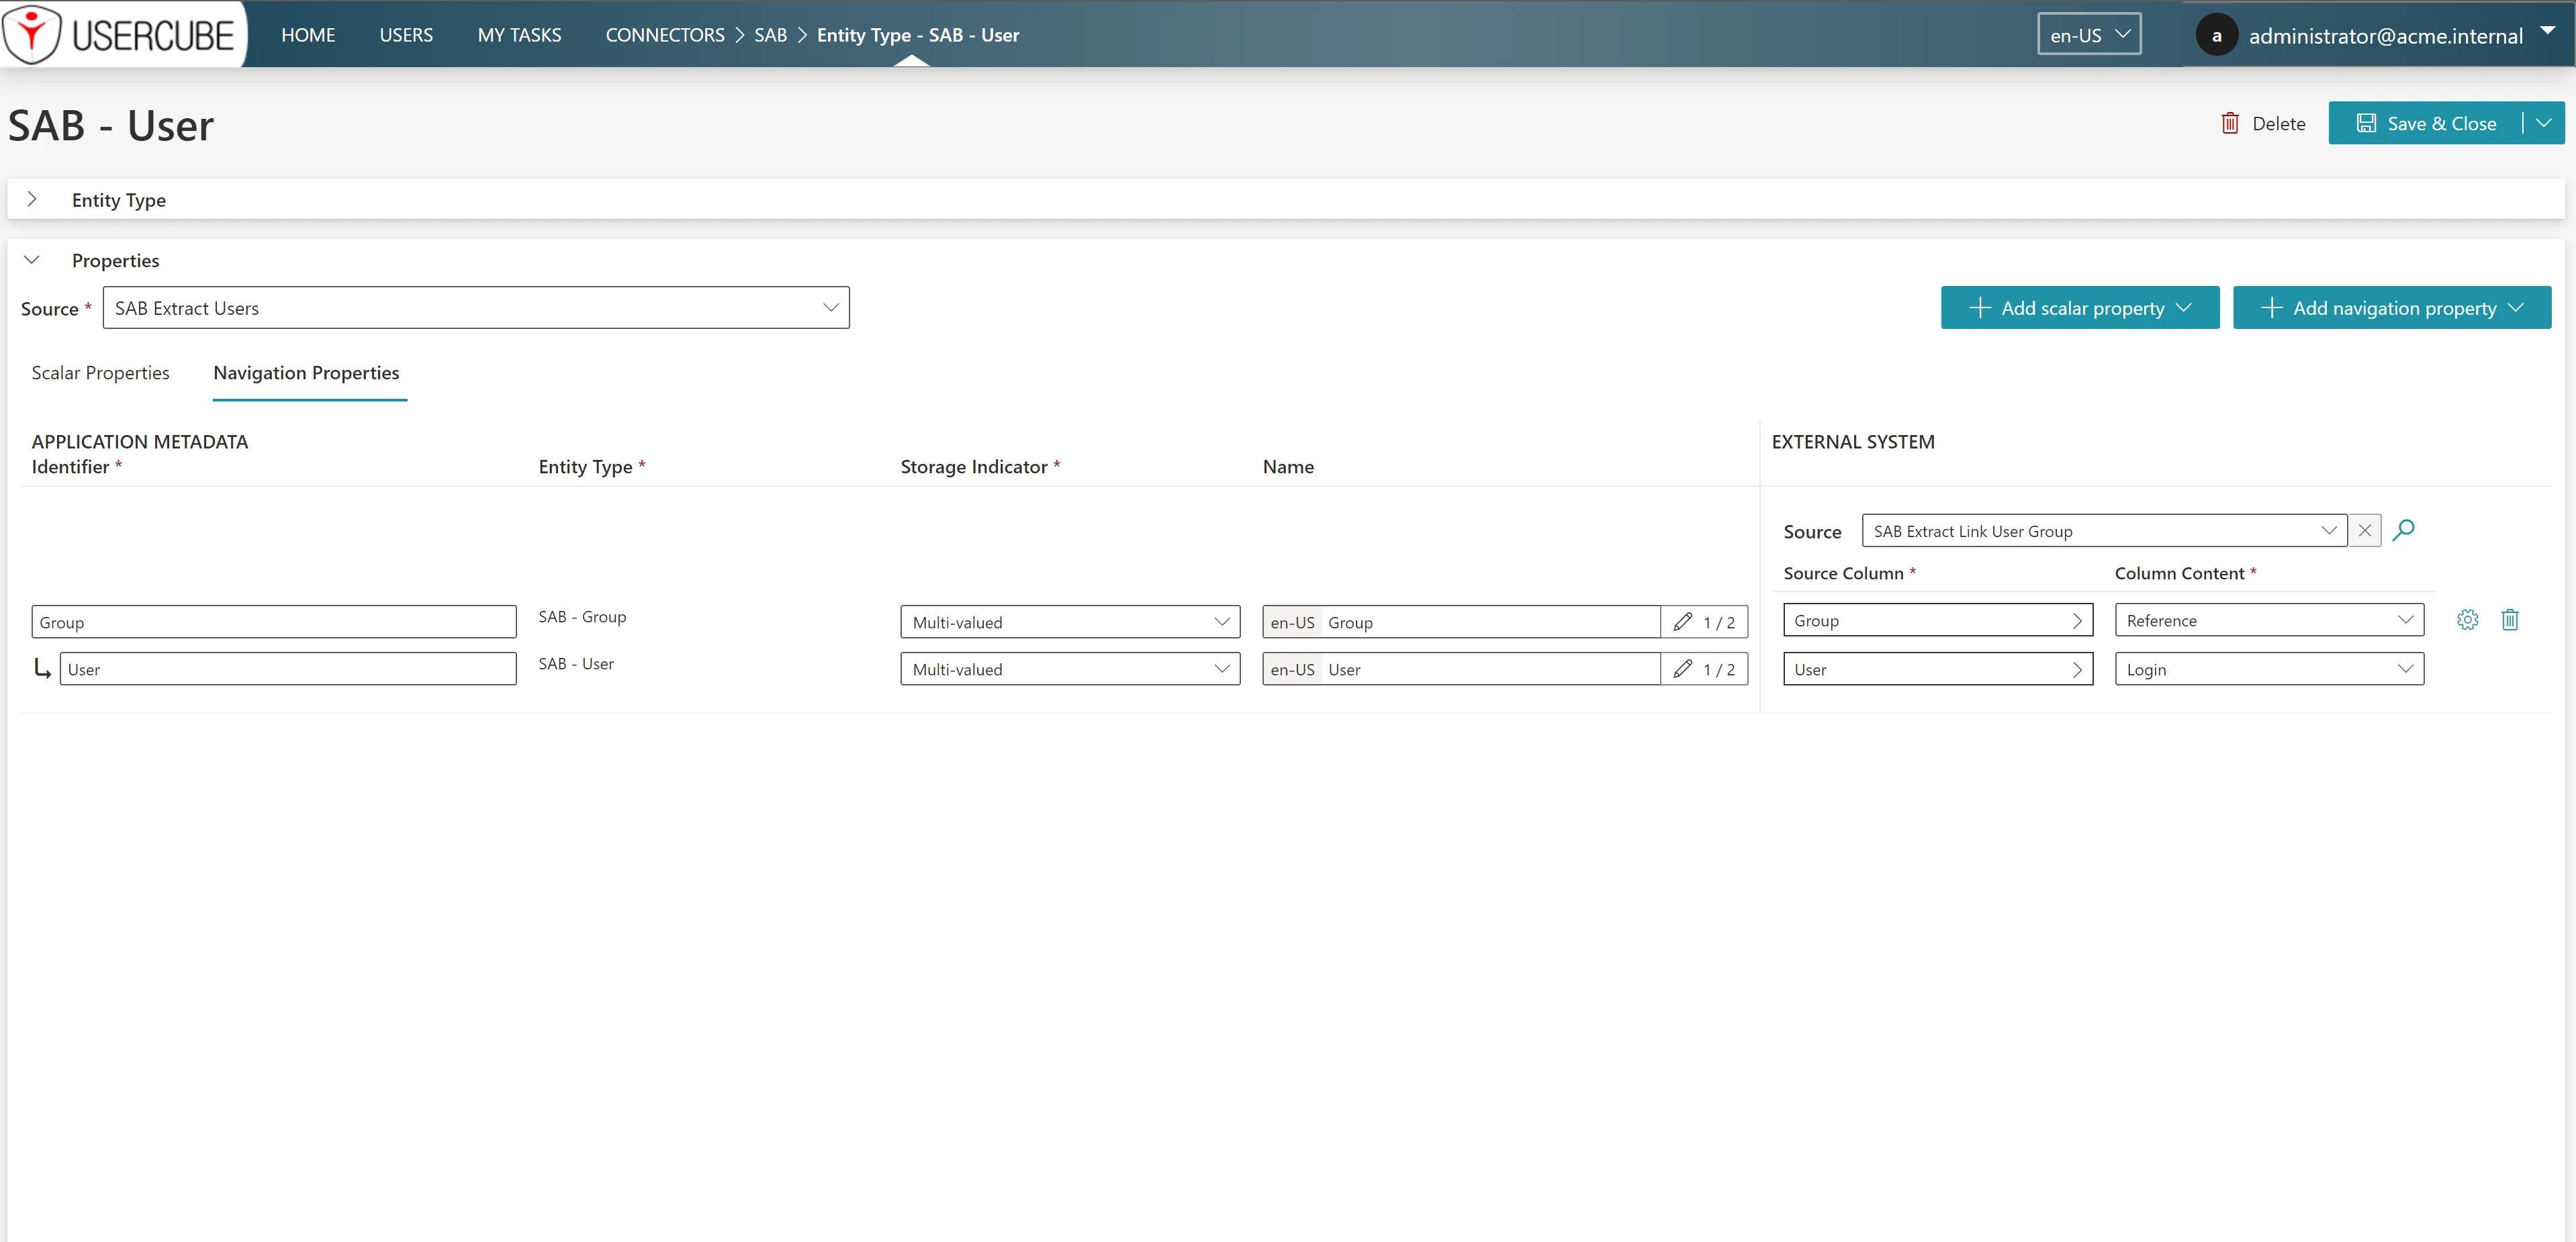Click Add navigation property button
This screenshot has height=1242, width=2576.
coord(2392,308)
